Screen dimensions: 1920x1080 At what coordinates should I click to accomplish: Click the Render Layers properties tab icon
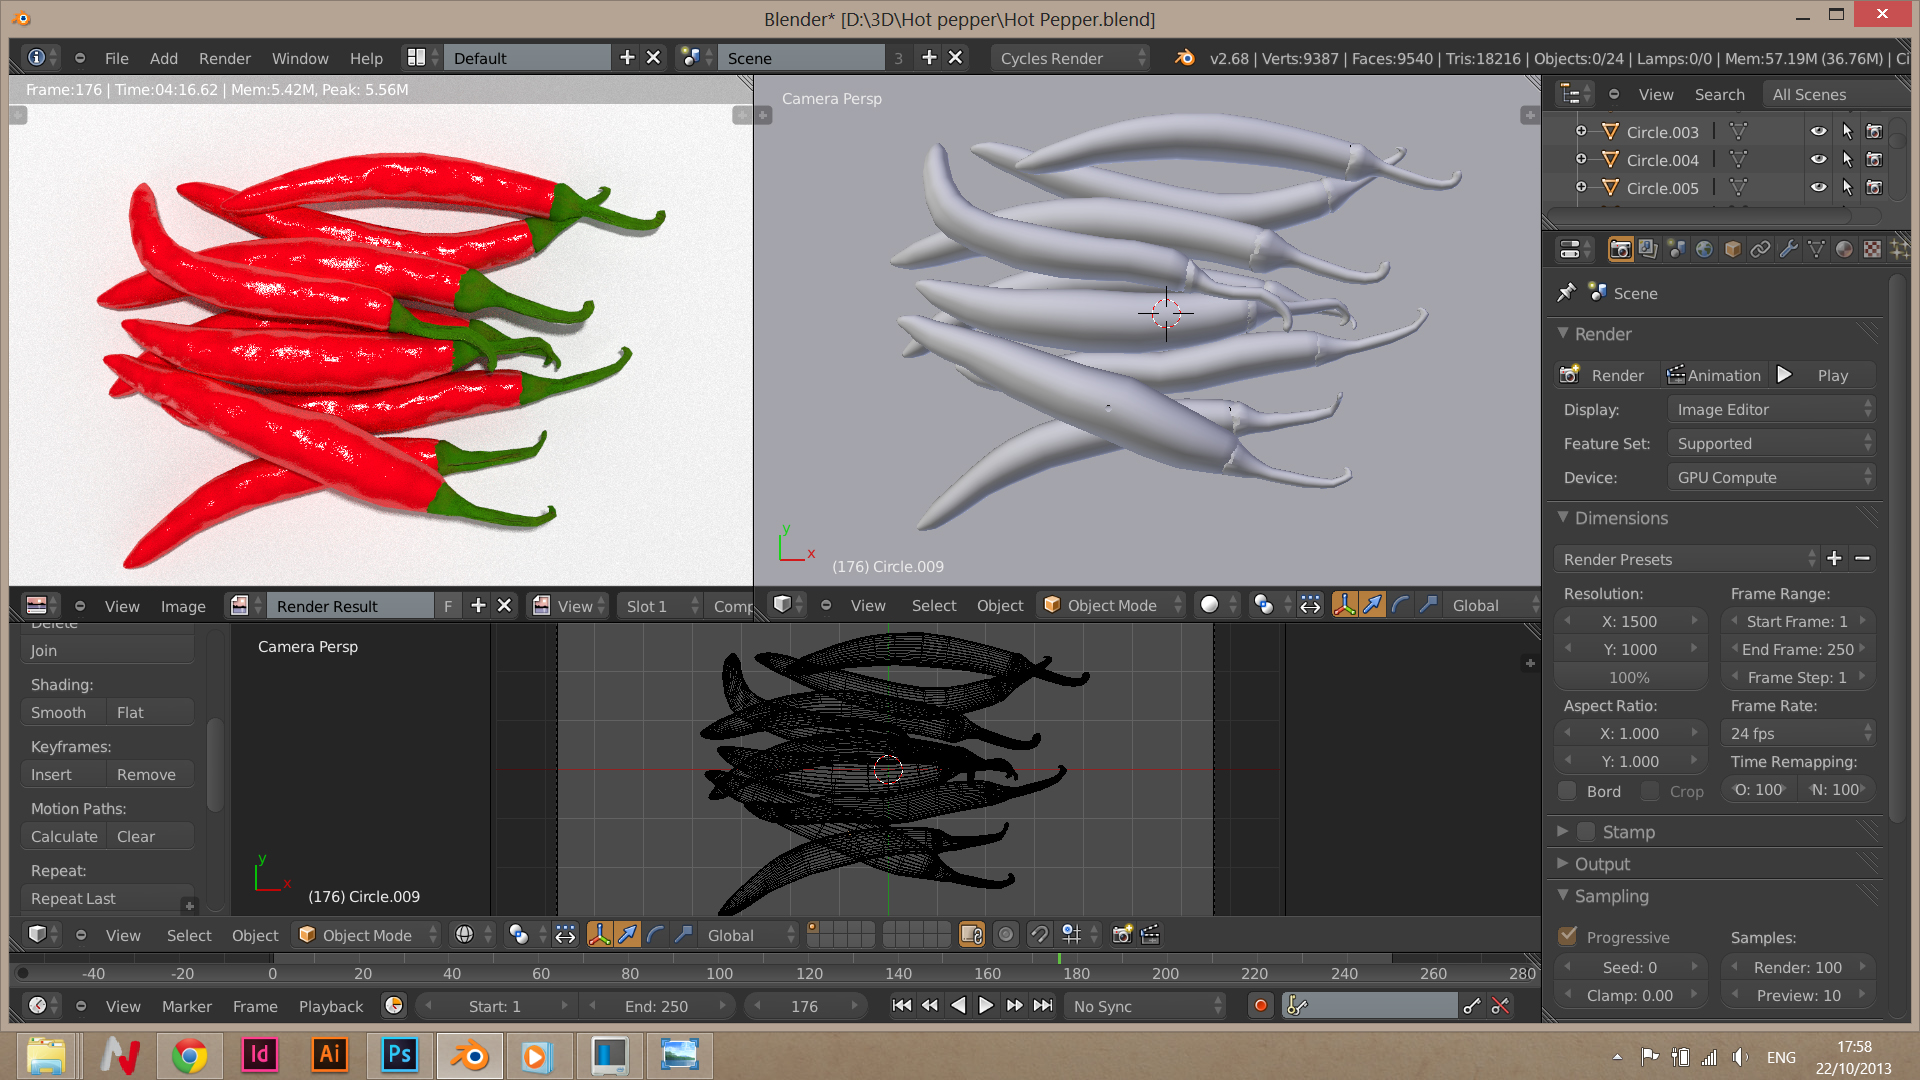(x=1648, y=249)
